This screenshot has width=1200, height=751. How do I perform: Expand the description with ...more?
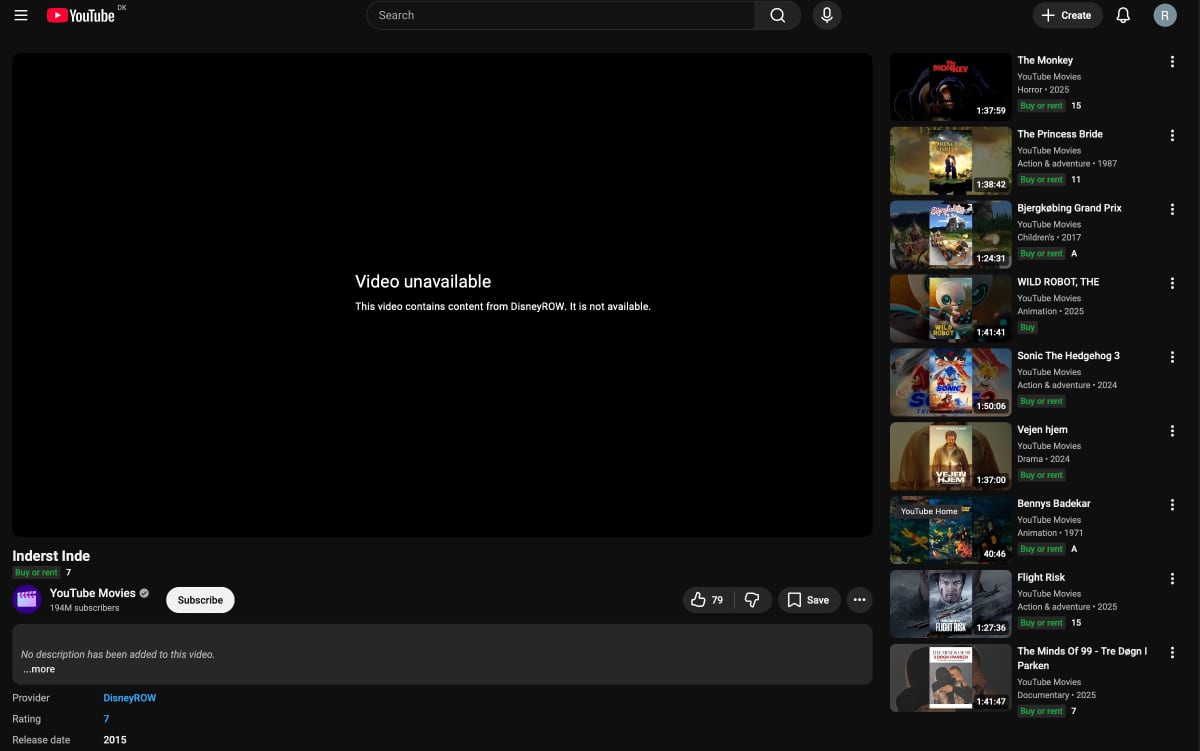(38, 668)
